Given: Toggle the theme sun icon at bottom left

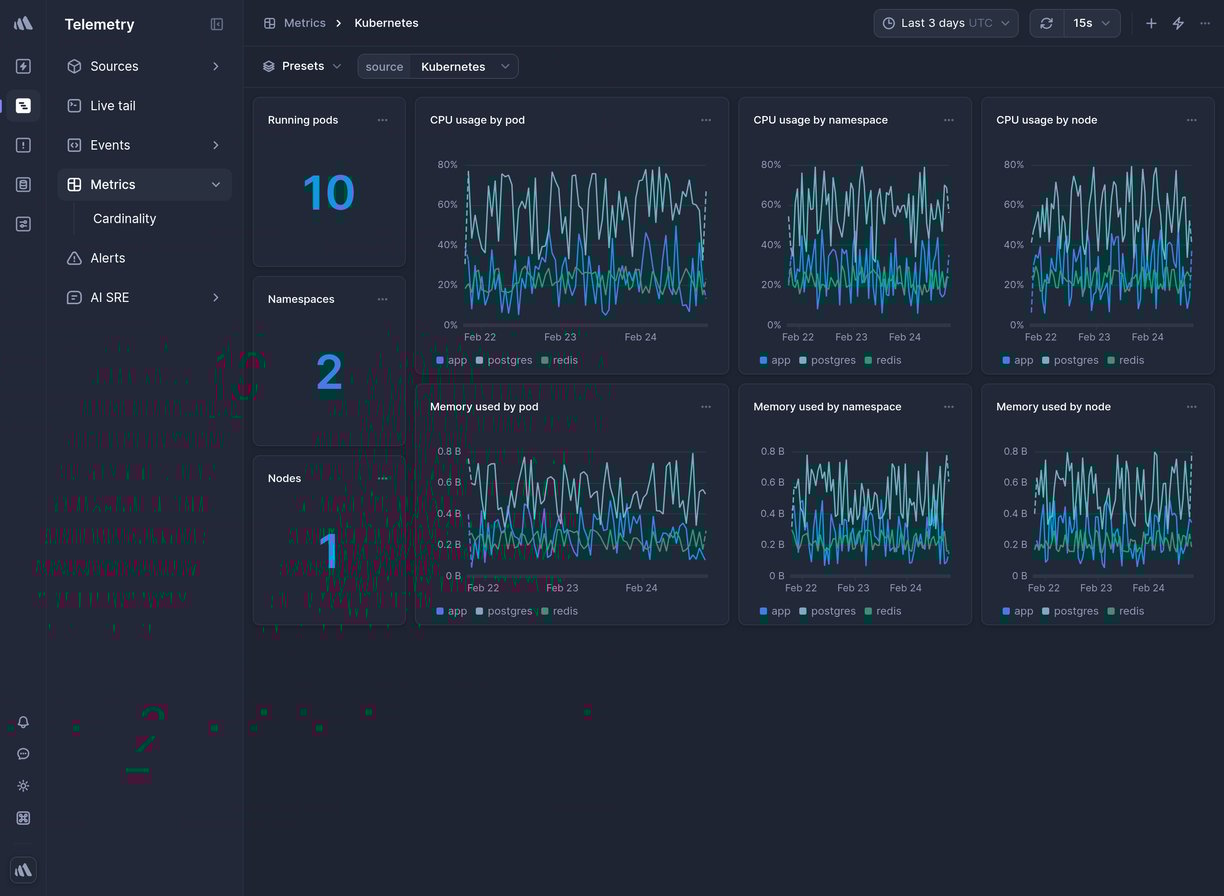Looking at the screenshot, I should [x=23, y=786].
